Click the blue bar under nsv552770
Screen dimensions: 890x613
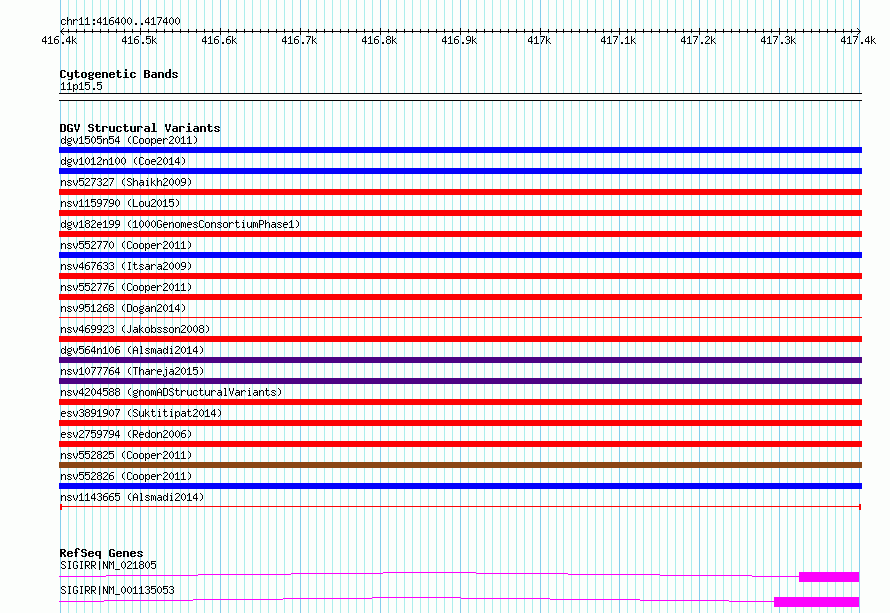(x=460, y=255)
